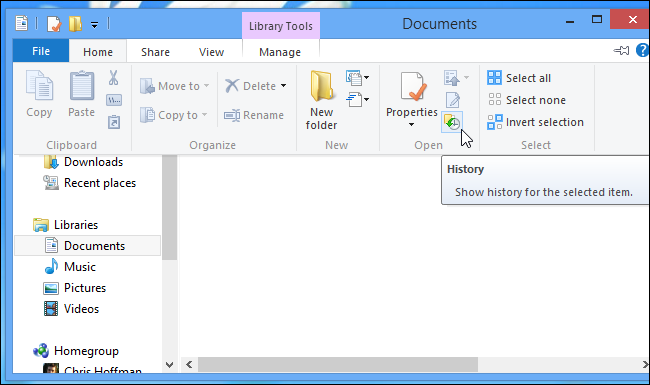Click the Paste shortcut icon
The height and width of the screenshot is (385, 650).
[114, 122]
